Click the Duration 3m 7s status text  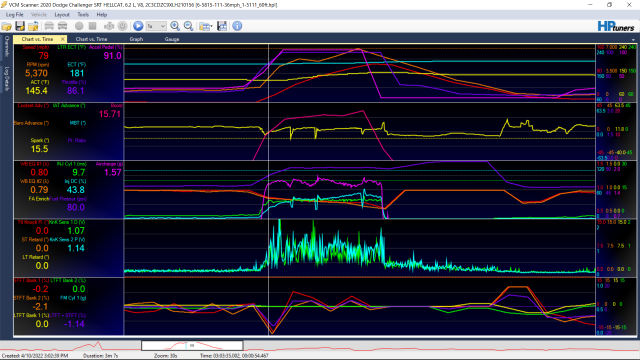tap(100, 356)
